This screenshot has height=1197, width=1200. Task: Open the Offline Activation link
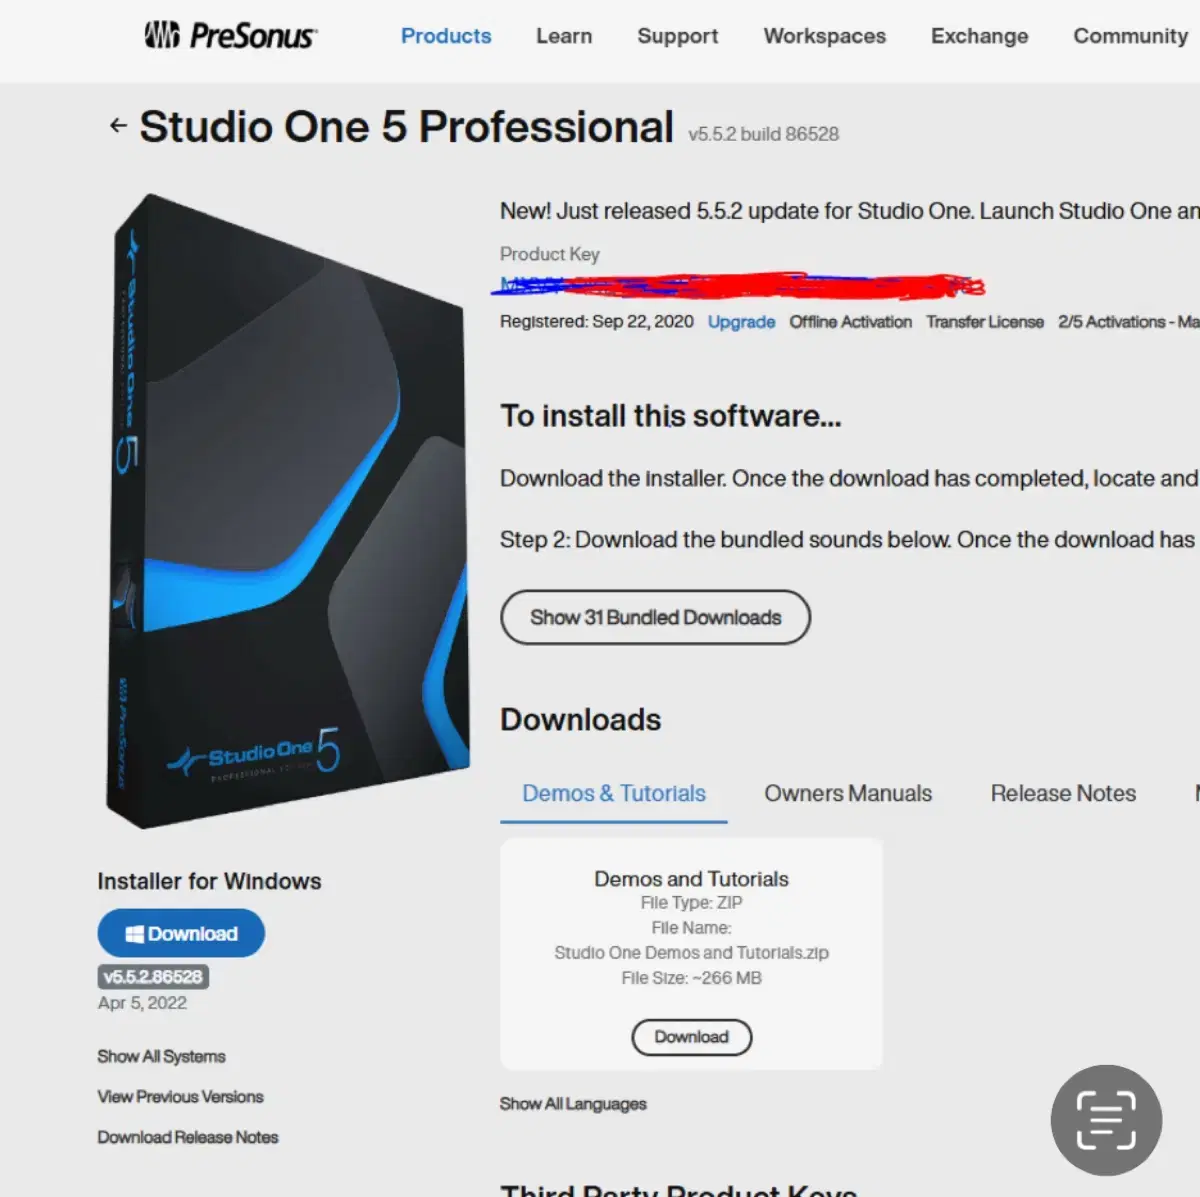pyautogui.click(x=850, y=322)
